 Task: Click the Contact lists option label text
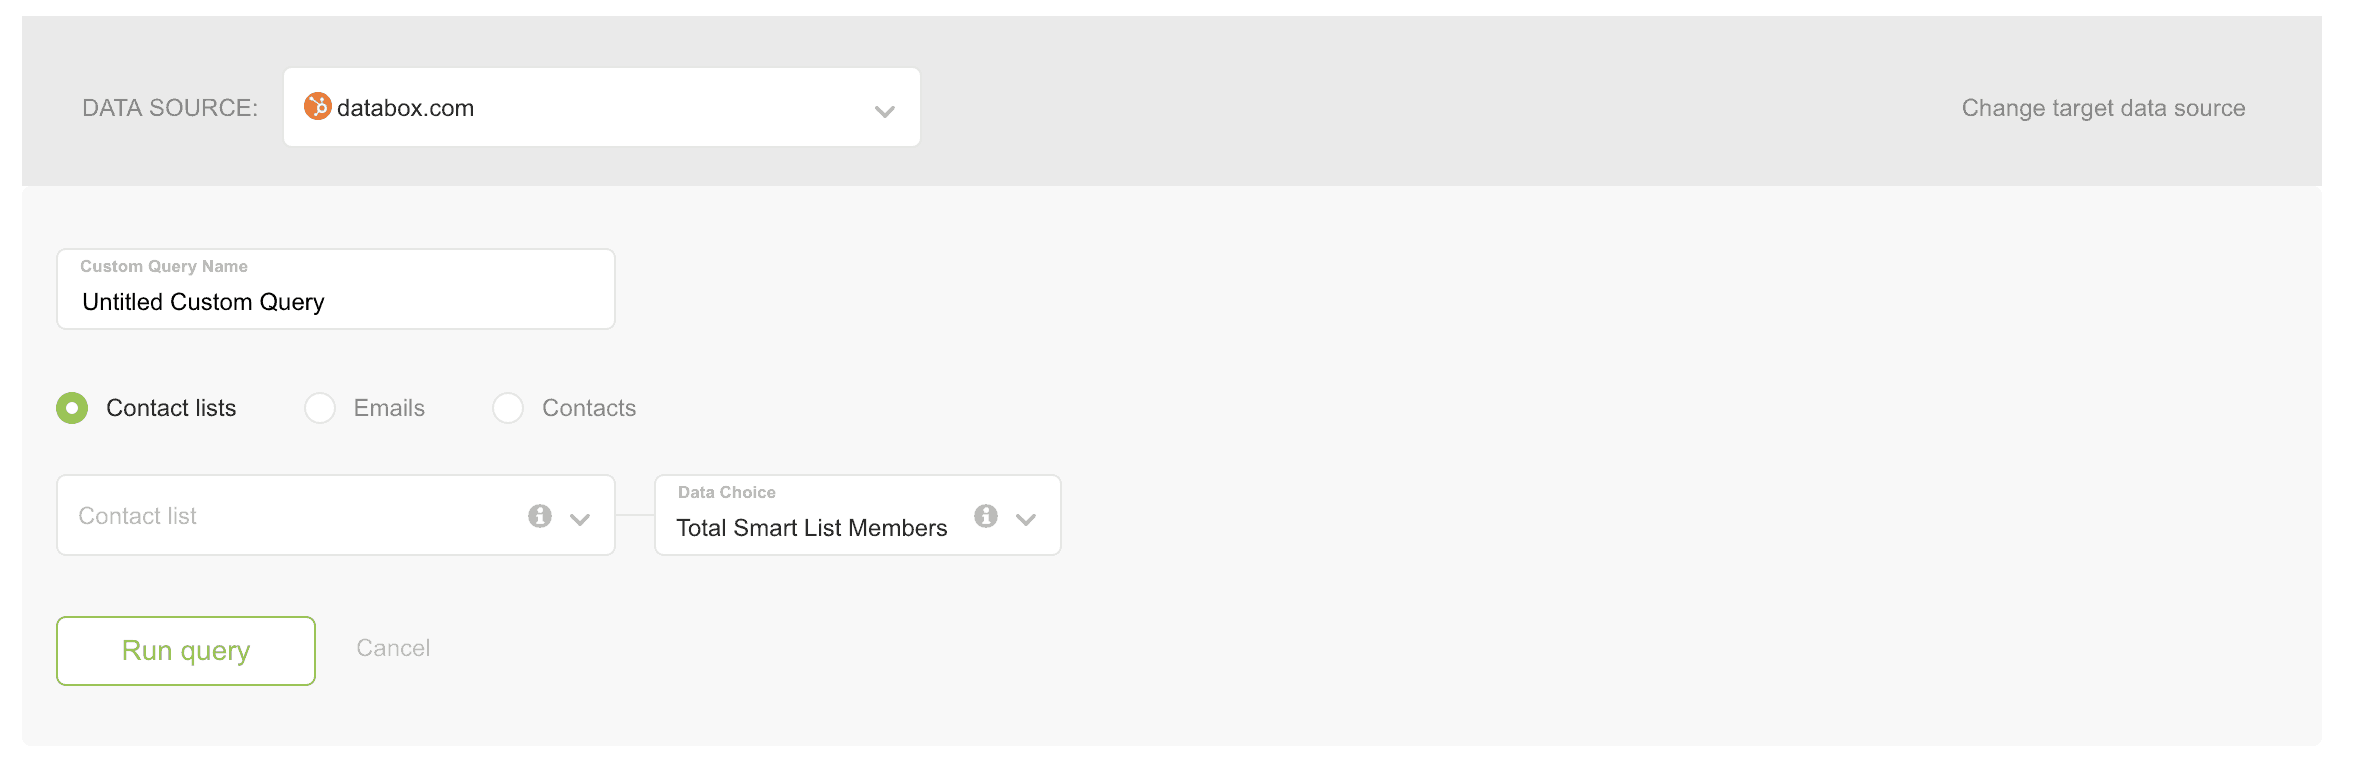[x=171, y=408]
